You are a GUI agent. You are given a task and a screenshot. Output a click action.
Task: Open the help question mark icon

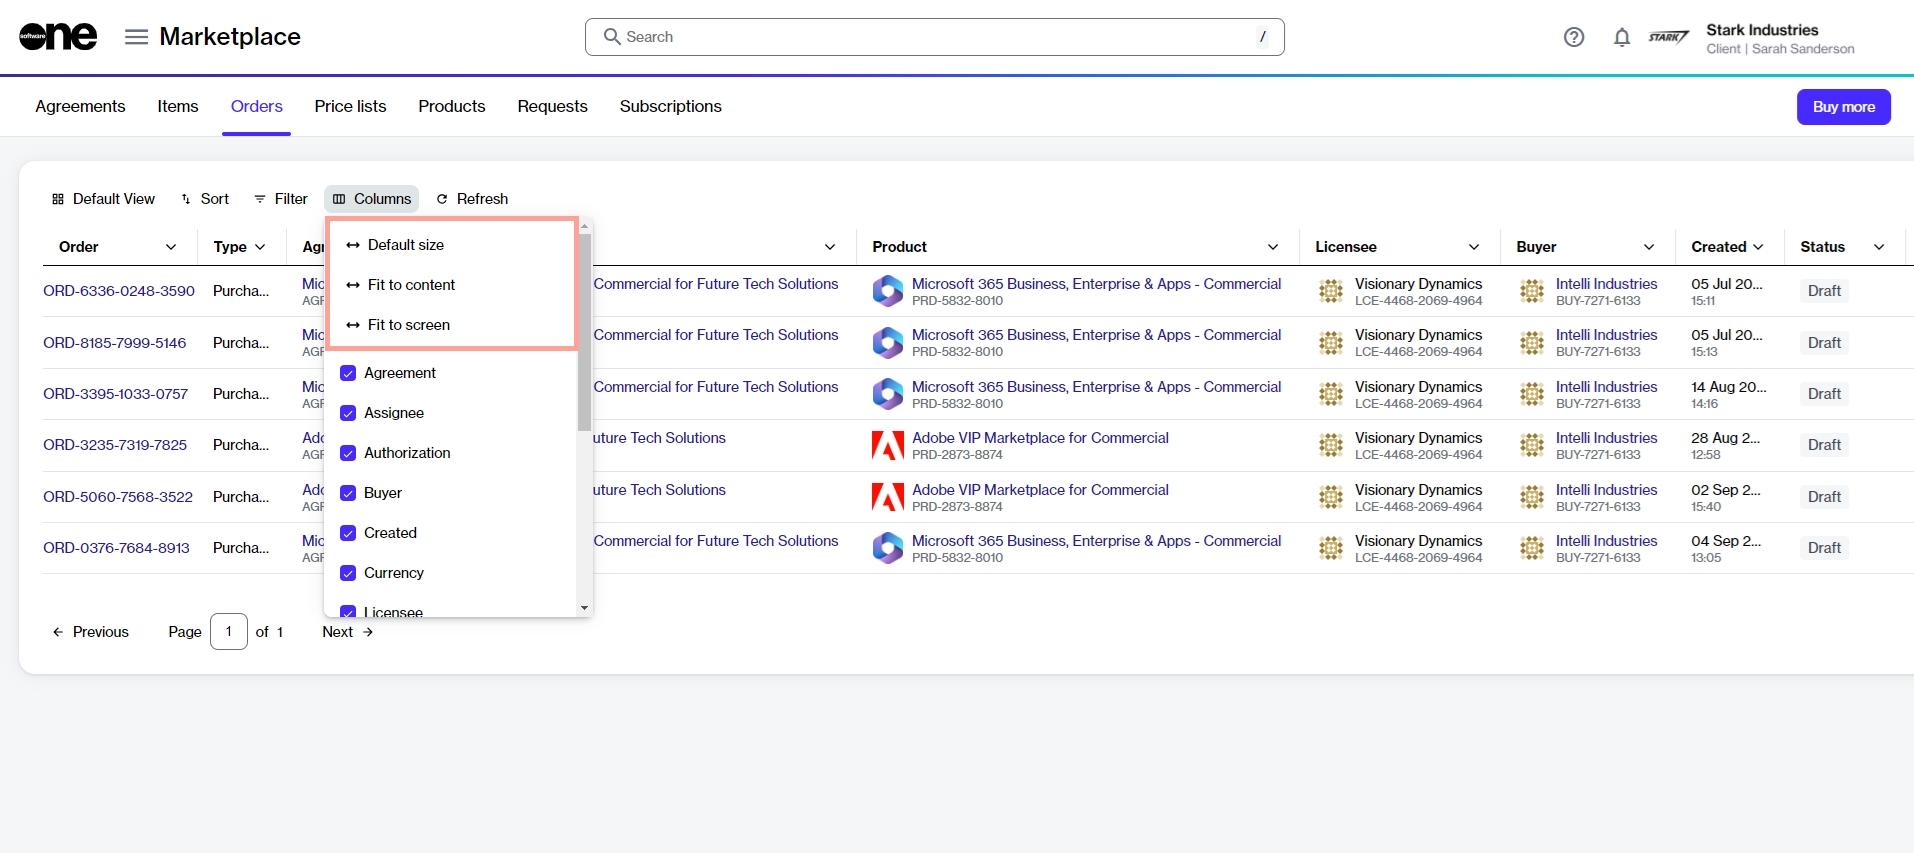pos(1573,37)
